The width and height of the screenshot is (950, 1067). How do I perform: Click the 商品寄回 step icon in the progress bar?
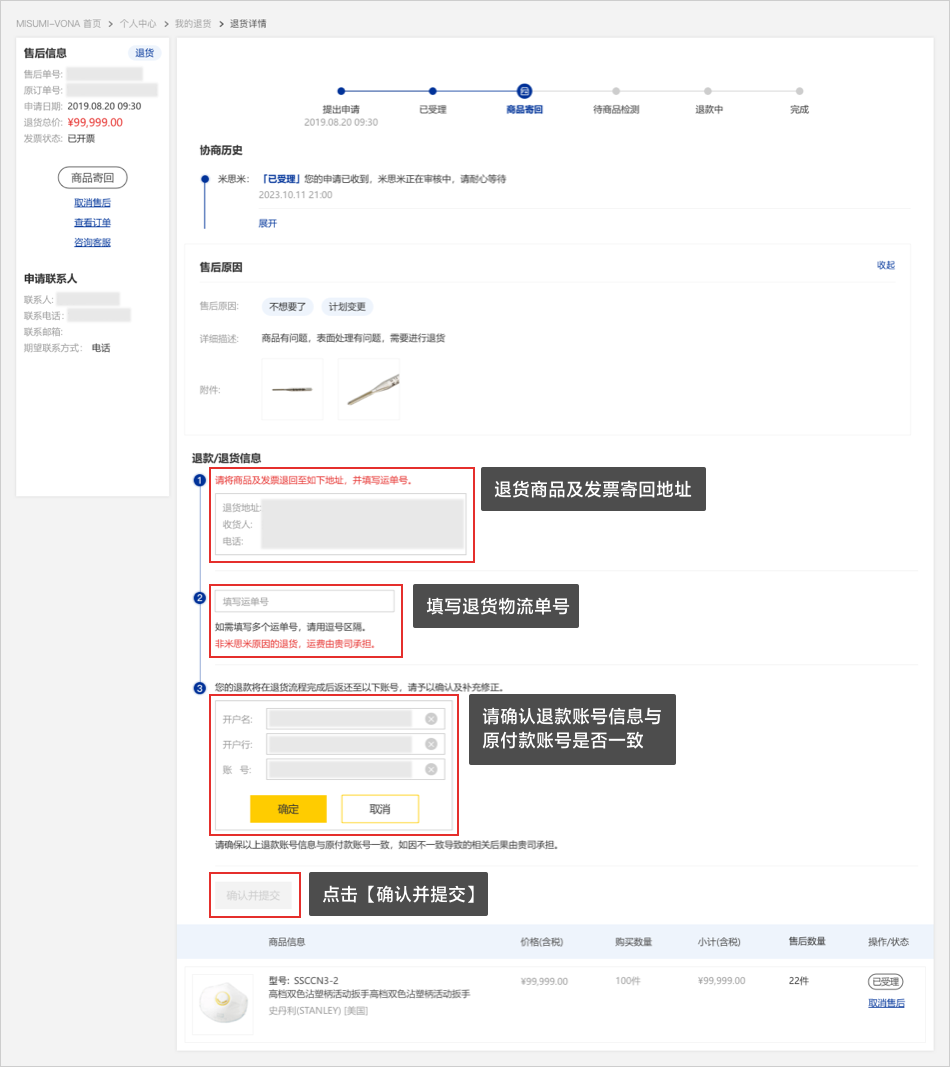tap(524, 91)
